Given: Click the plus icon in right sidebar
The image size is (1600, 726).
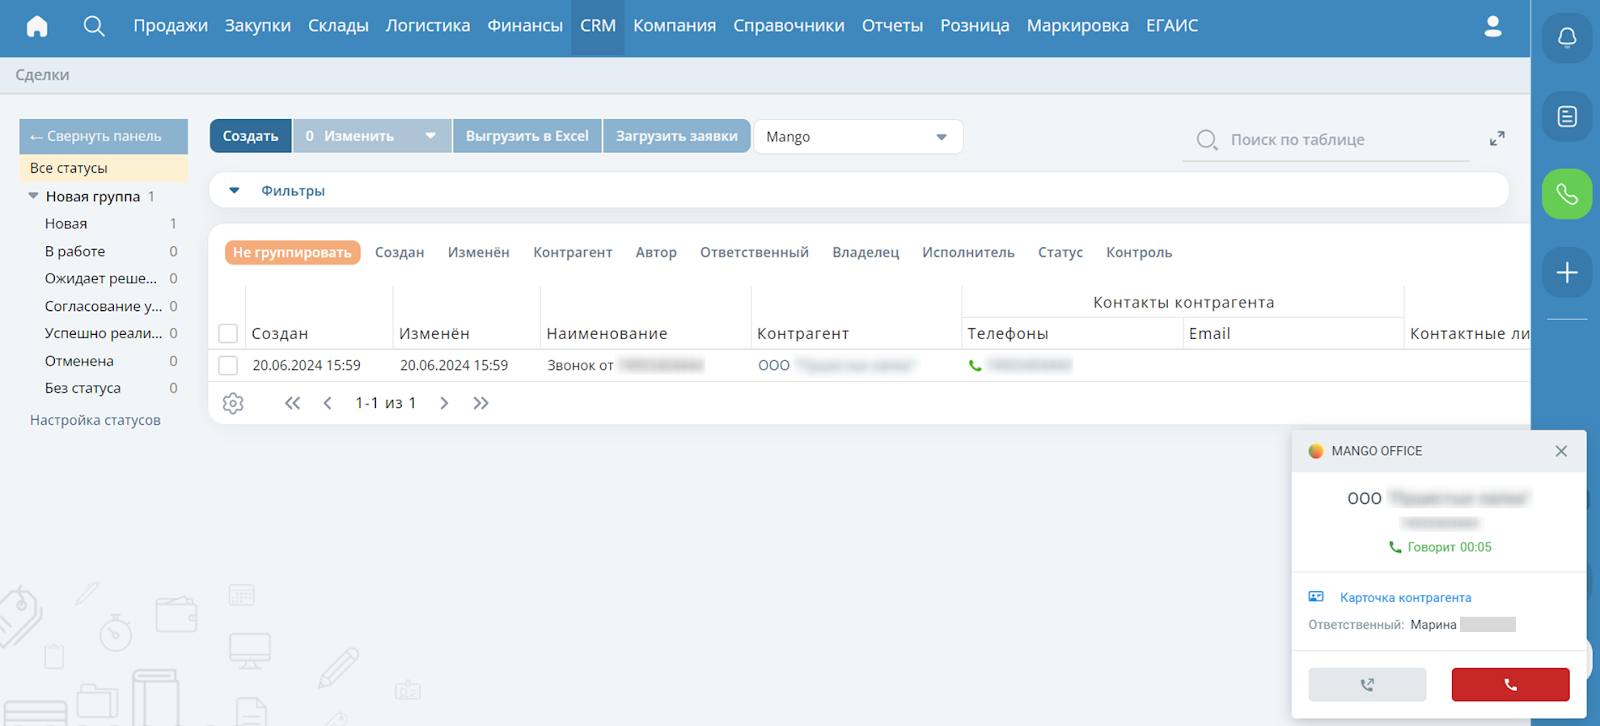Looking at the screenshot, I should click(1566, 272).
